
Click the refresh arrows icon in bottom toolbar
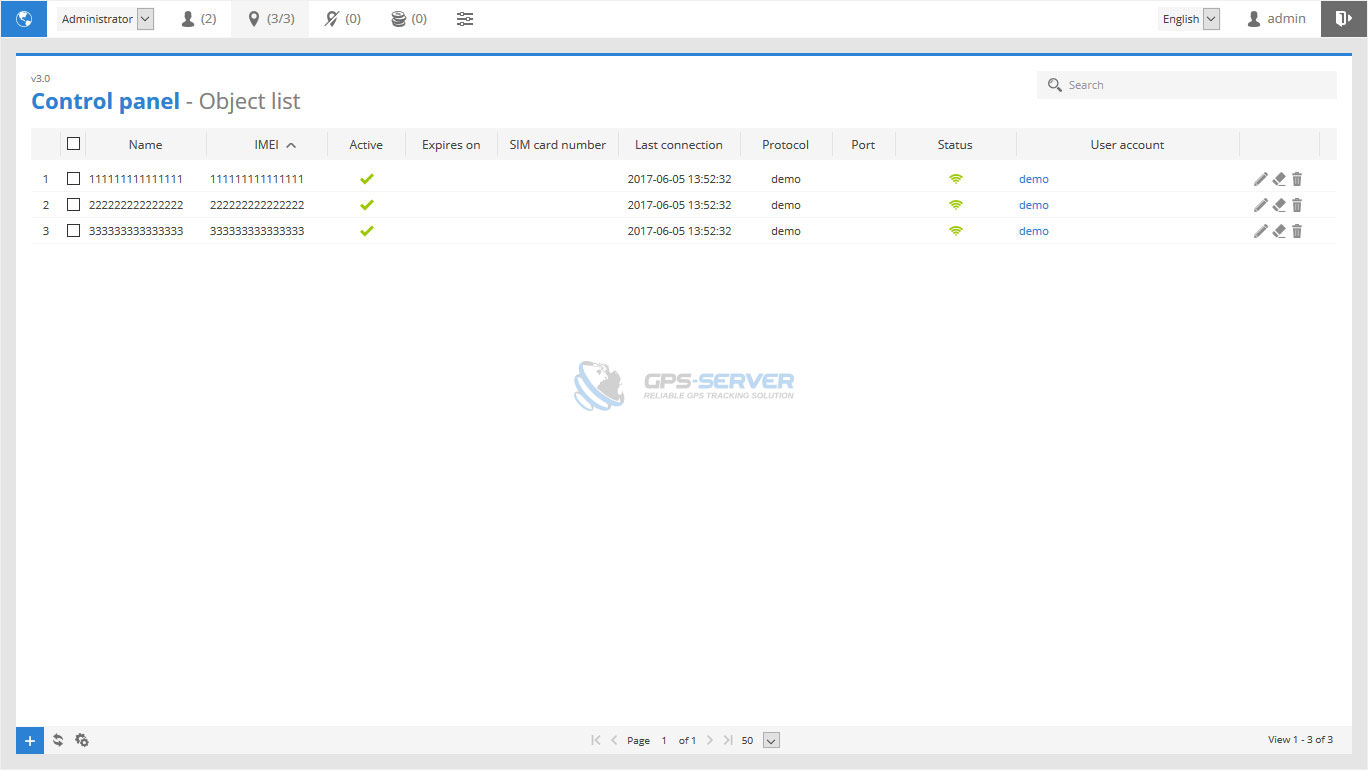click(58, 741)
